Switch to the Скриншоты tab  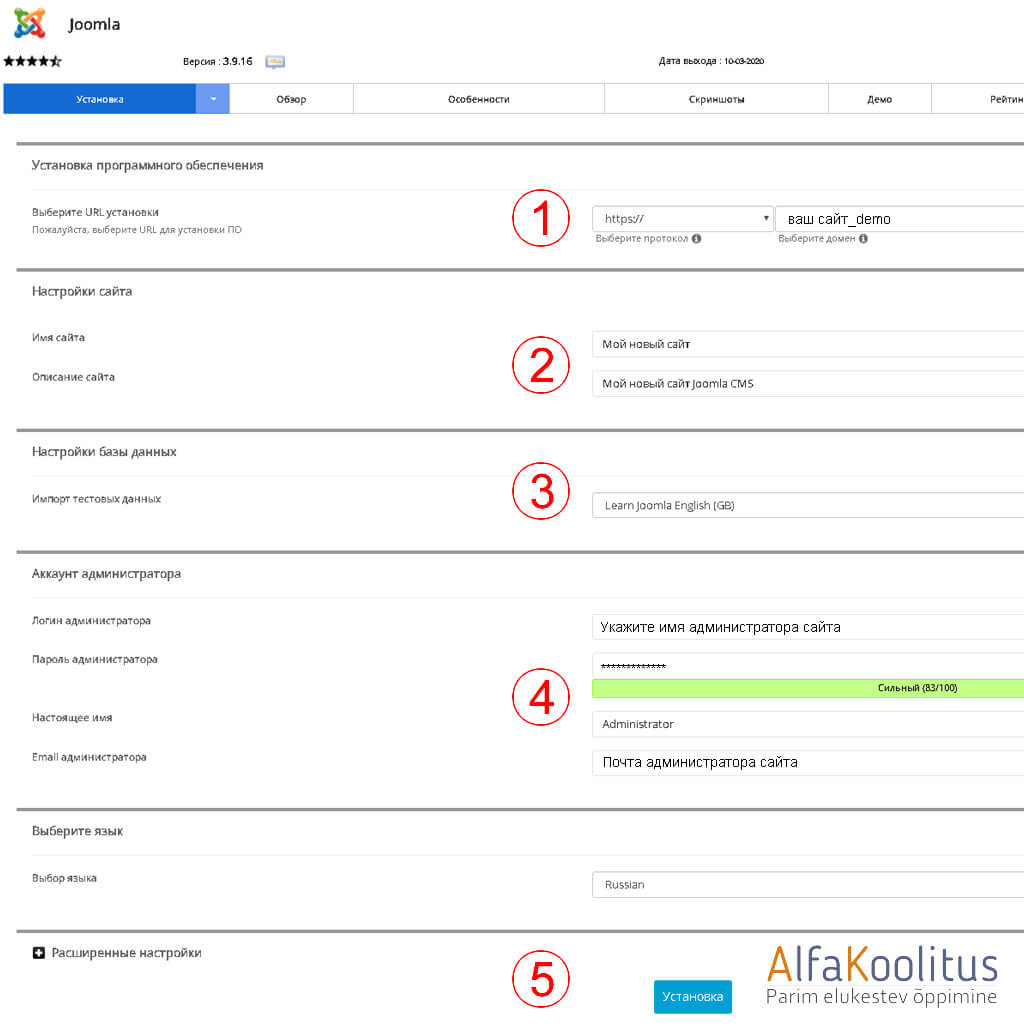coord(716,99)
